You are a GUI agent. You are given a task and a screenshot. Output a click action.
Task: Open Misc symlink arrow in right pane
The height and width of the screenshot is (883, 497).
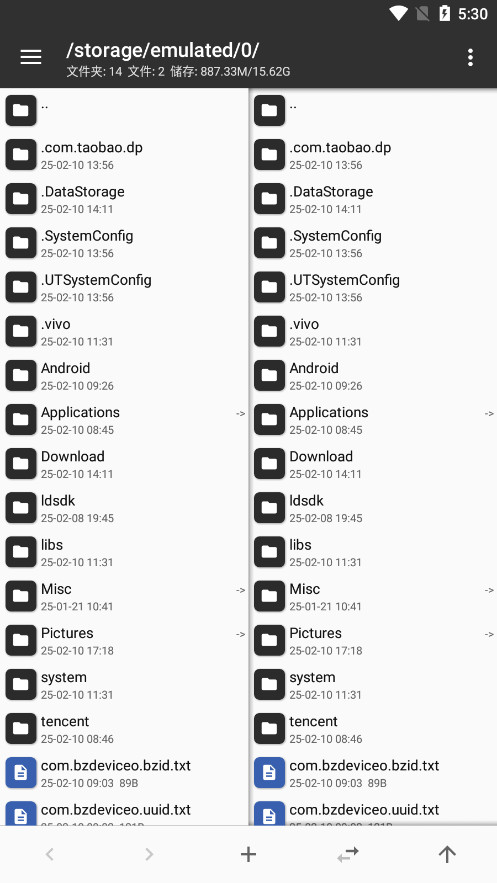[489, 590]
